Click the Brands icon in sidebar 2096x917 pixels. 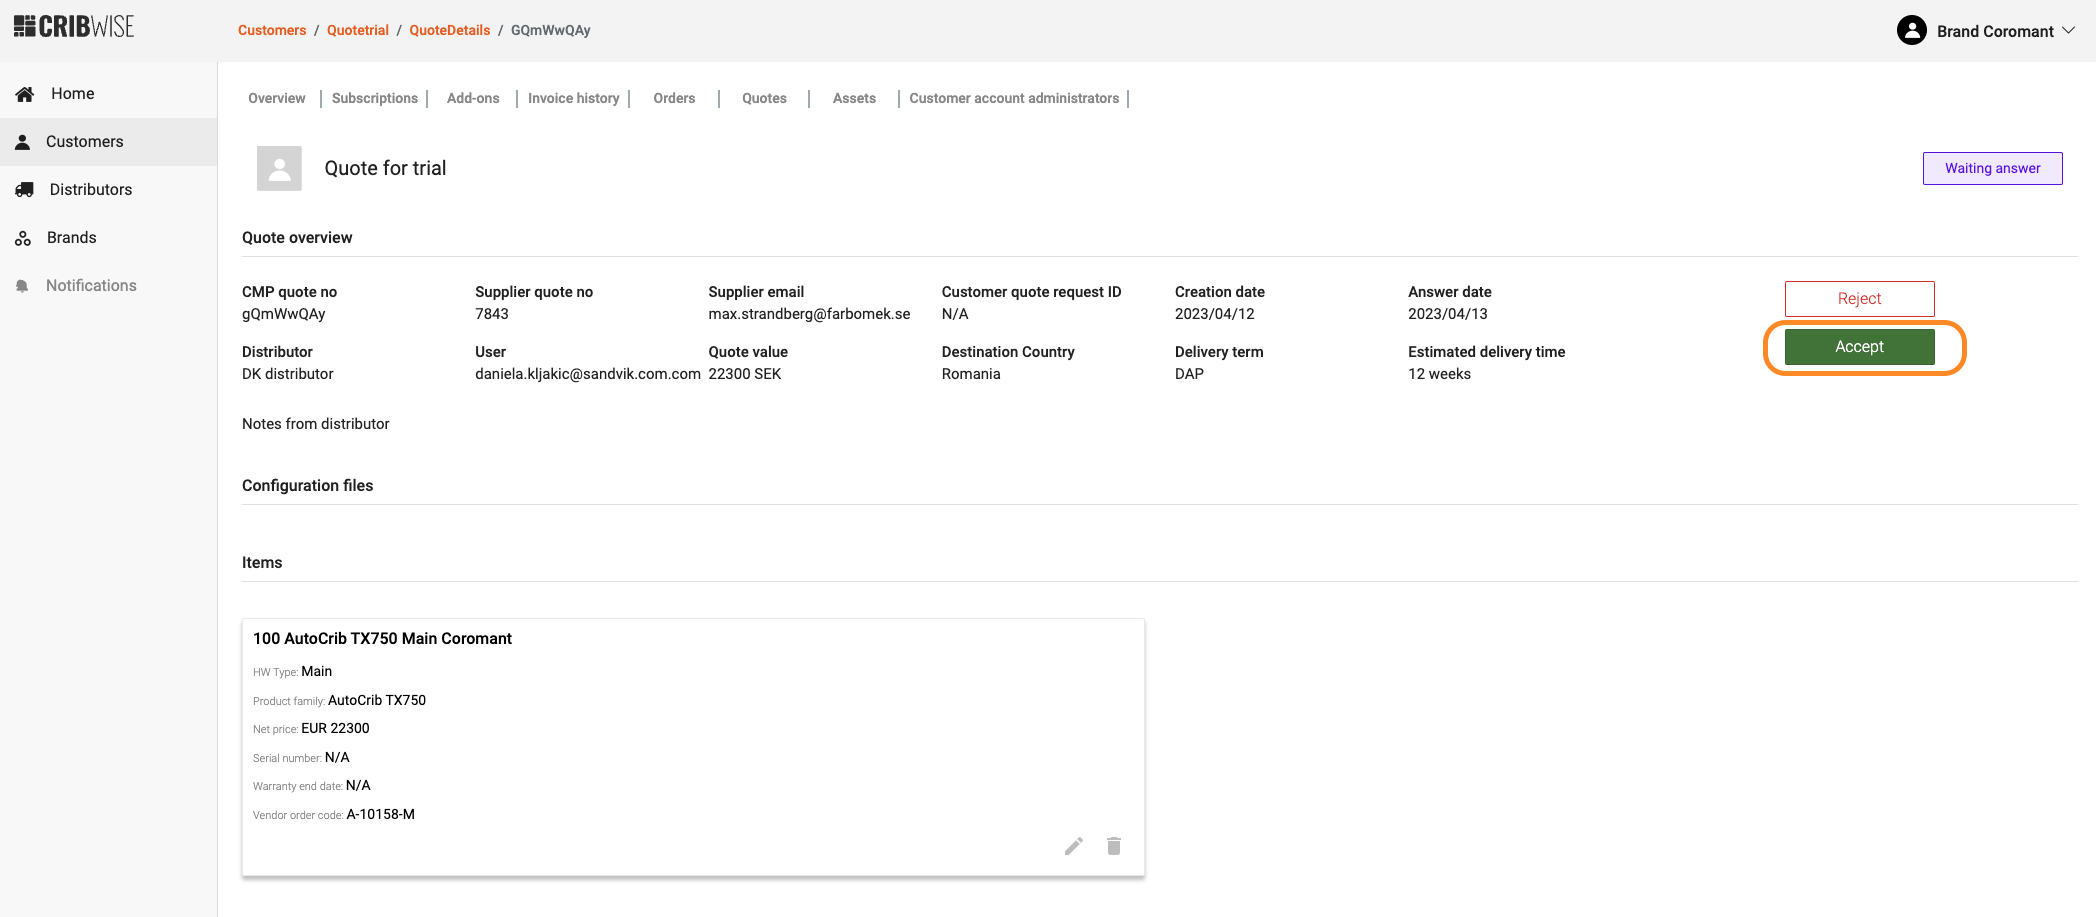pos(23,238)
